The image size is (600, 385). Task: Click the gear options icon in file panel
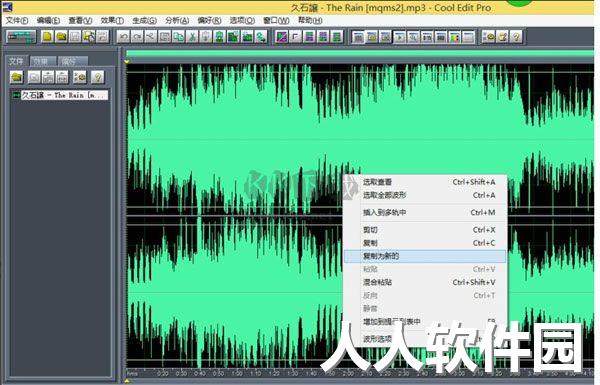[80, 77]
